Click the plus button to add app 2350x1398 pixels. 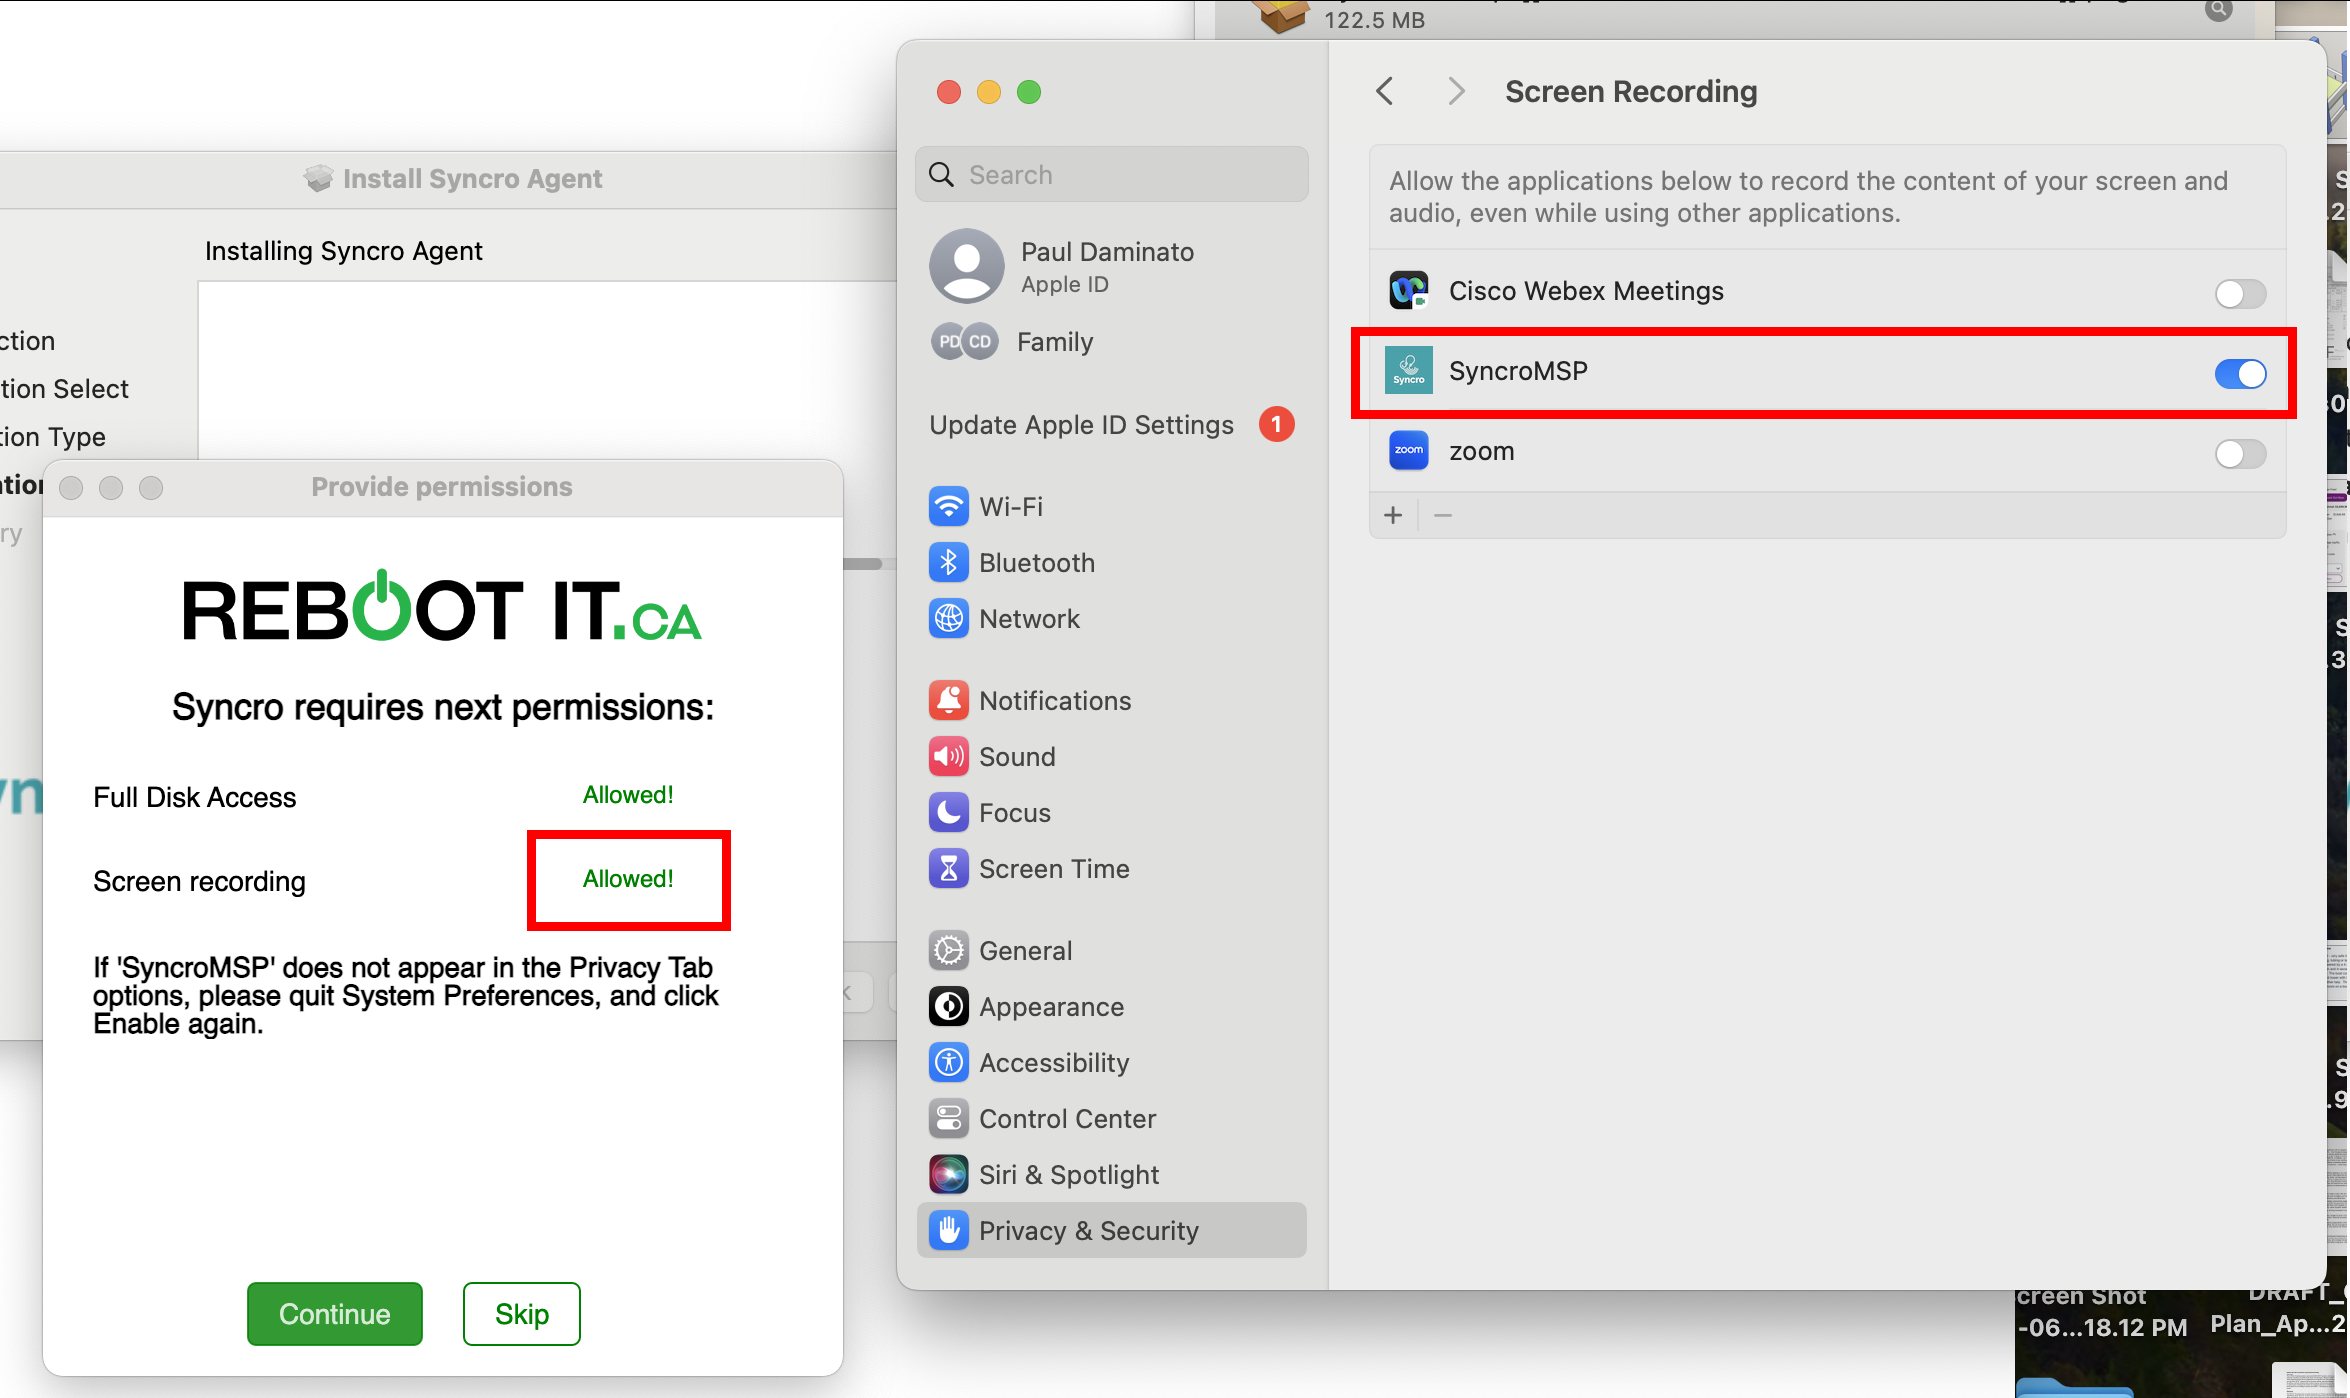click(1393, 516)
